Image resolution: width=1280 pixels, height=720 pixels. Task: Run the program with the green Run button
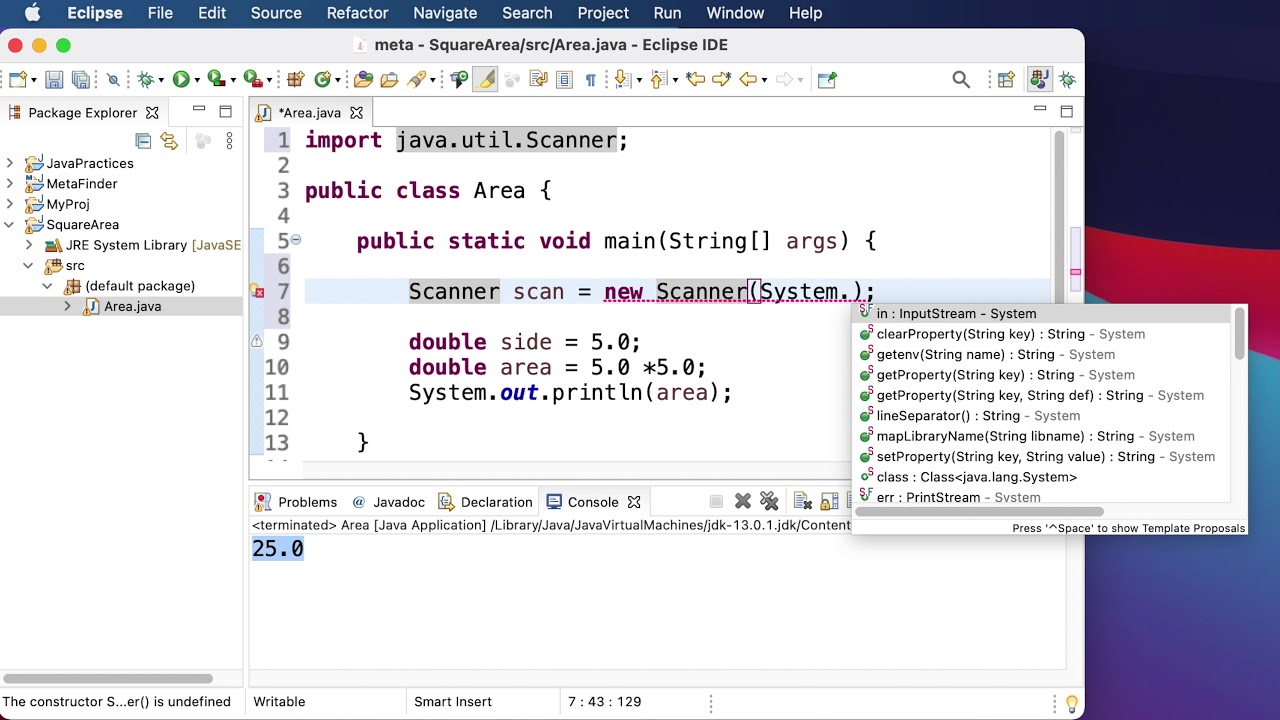point(181,80)
